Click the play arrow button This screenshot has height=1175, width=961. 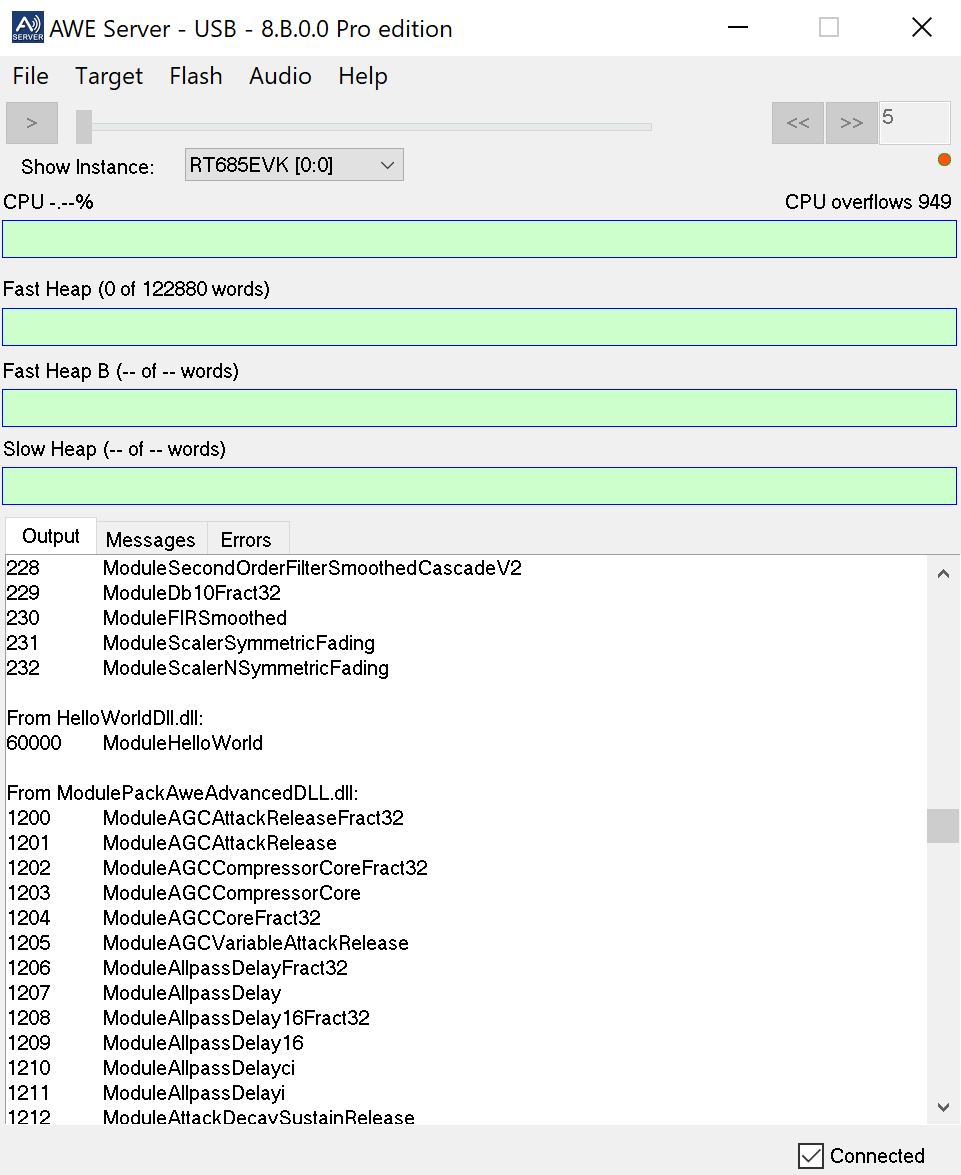coord(32,123)
